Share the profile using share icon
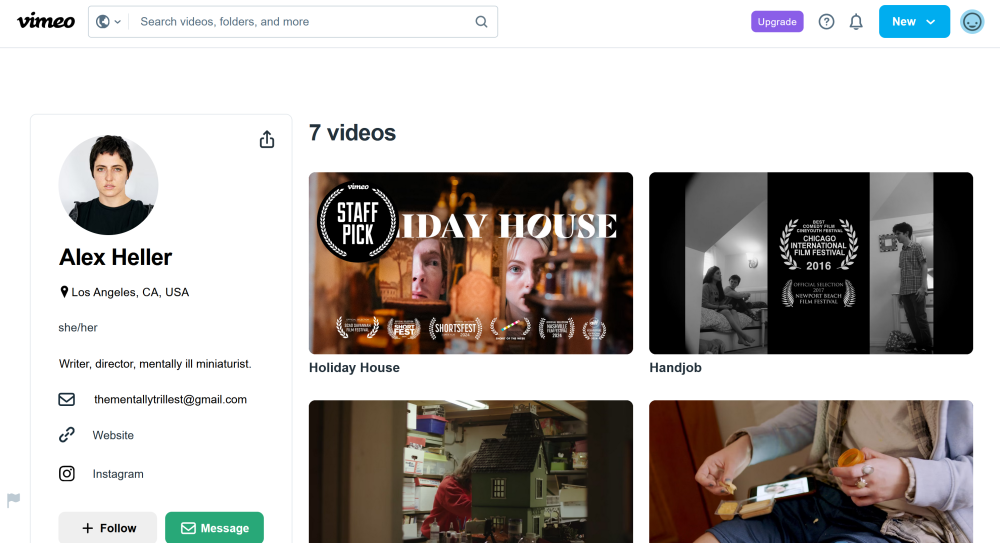The width and height of the screenshot is (1000, 543). [267, 140]
